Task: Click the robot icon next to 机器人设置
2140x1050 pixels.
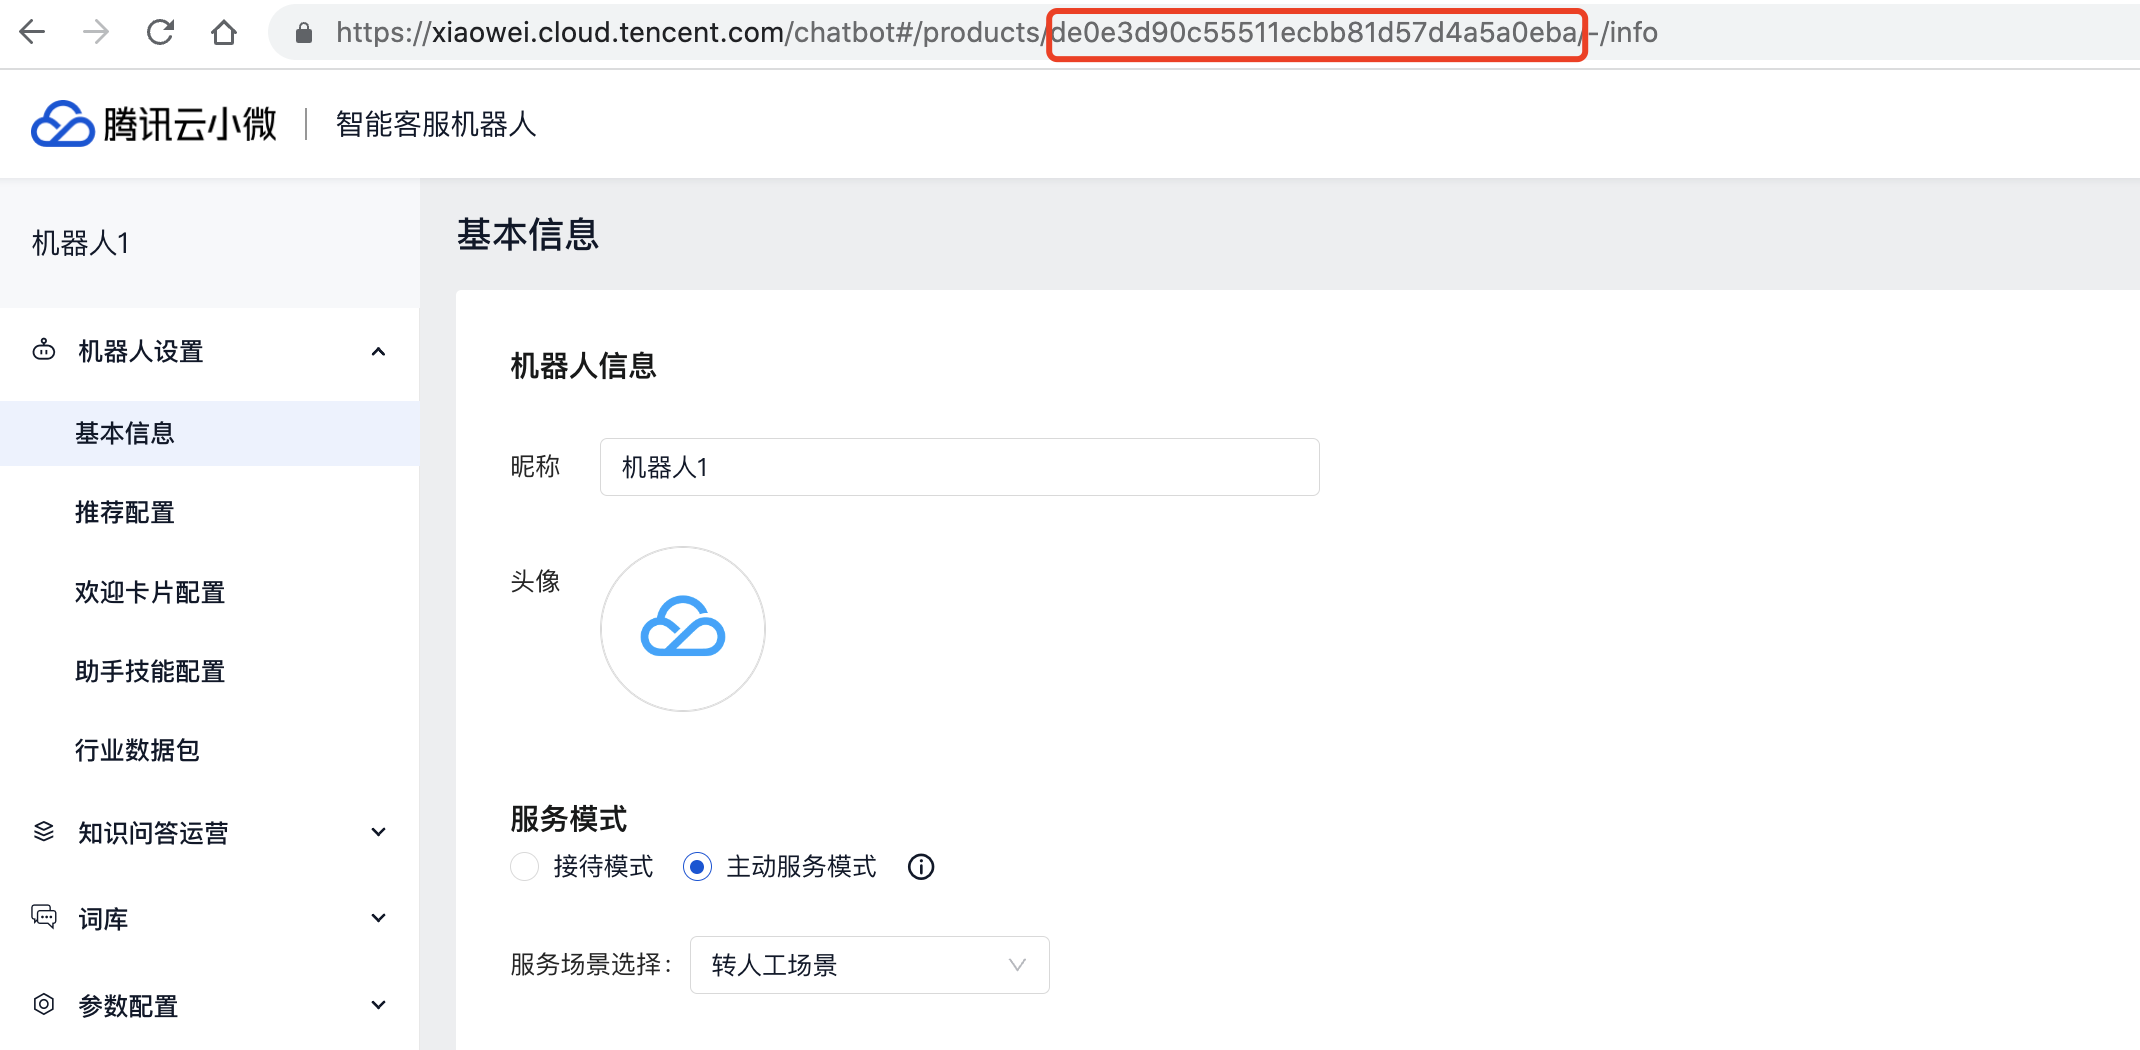Action: [44, 351]
